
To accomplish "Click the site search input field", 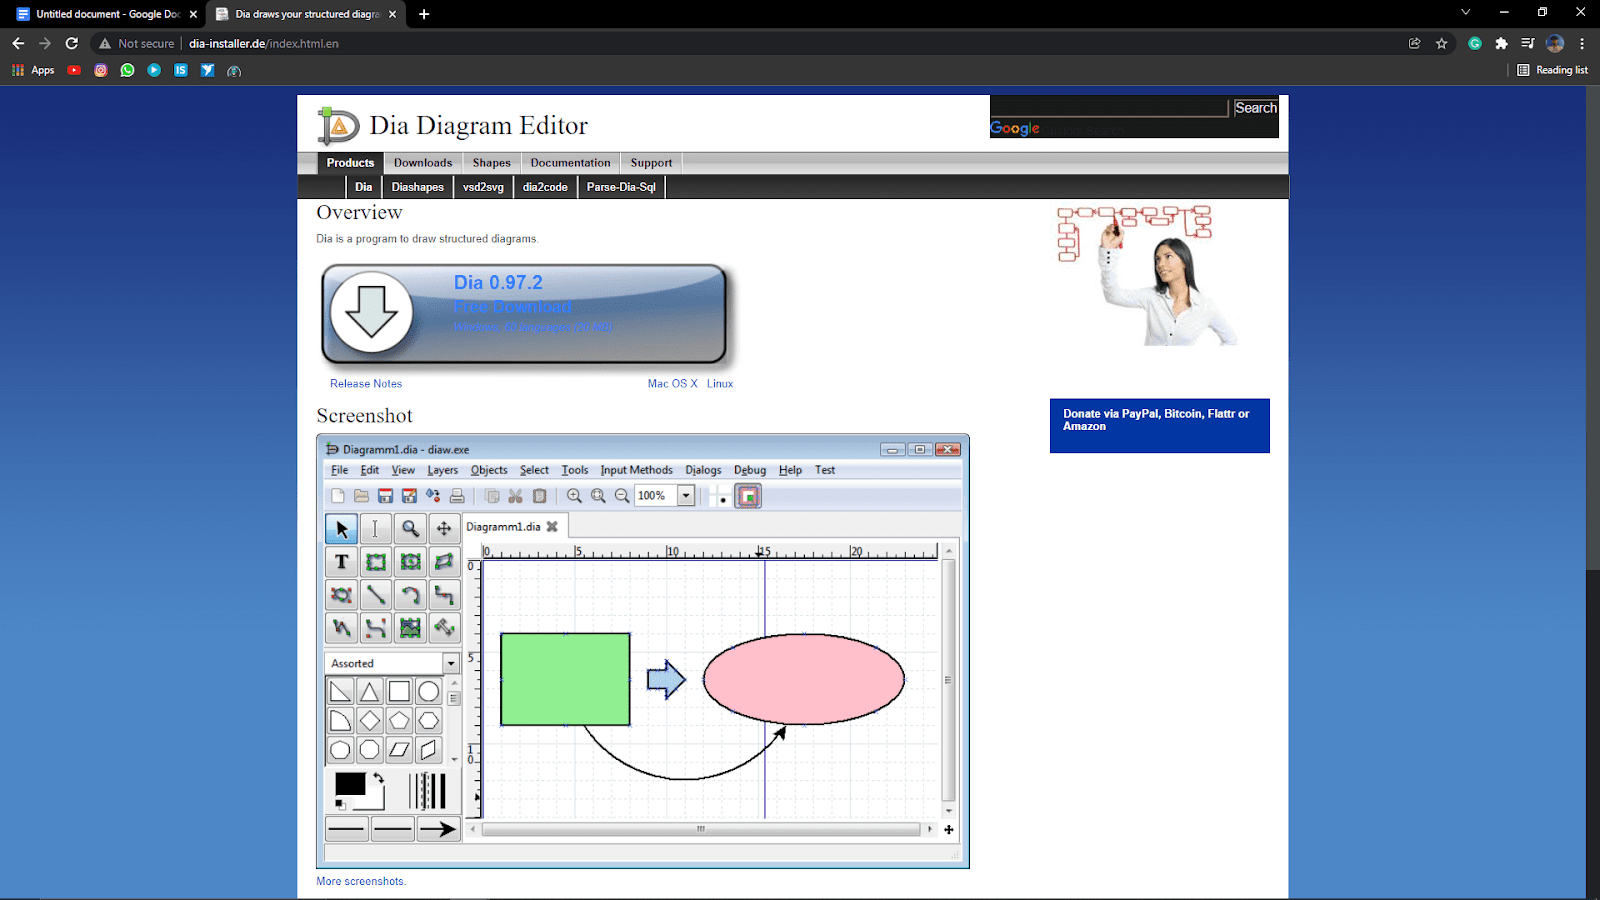I will [1109, 108].
